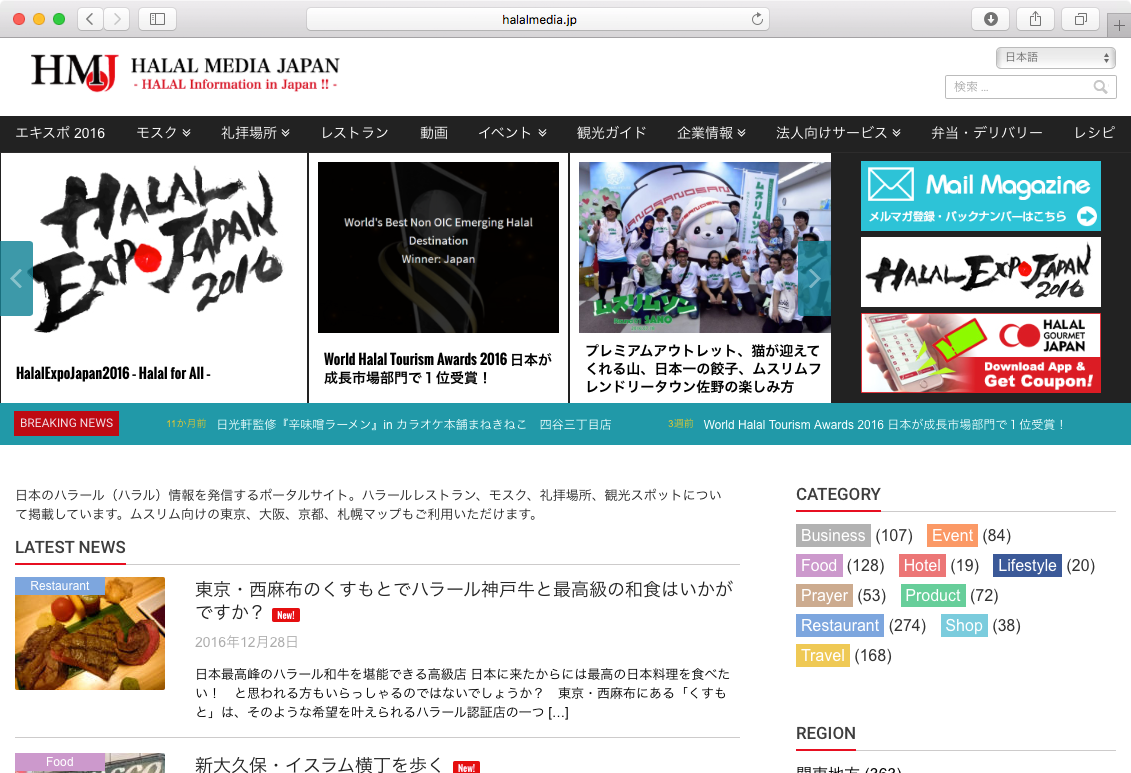Open the 新大久保・イスラム横丁を歩く article

(x=320, y=764)
